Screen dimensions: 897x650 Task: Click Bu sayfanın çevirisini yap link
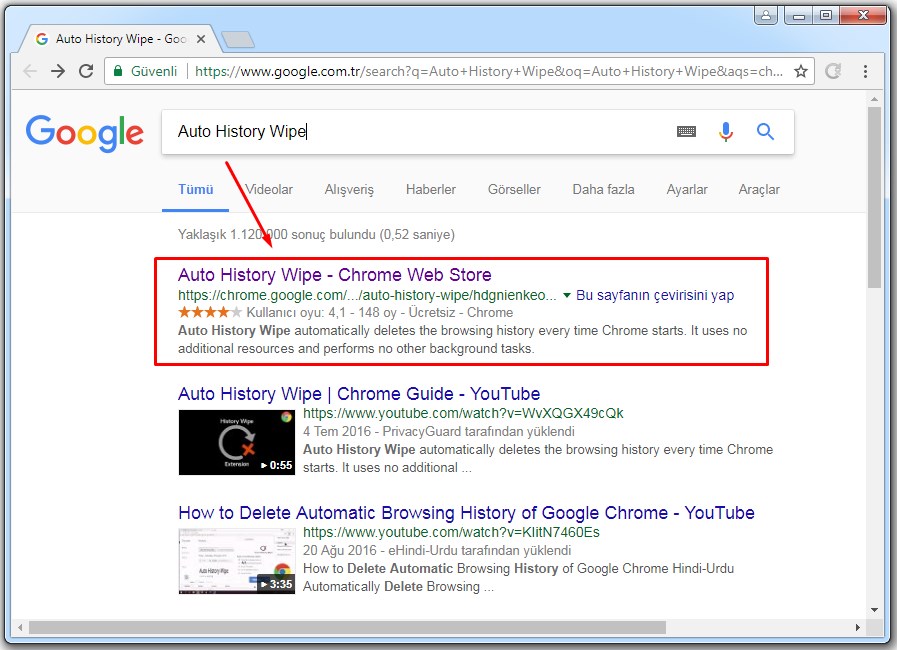655,295
